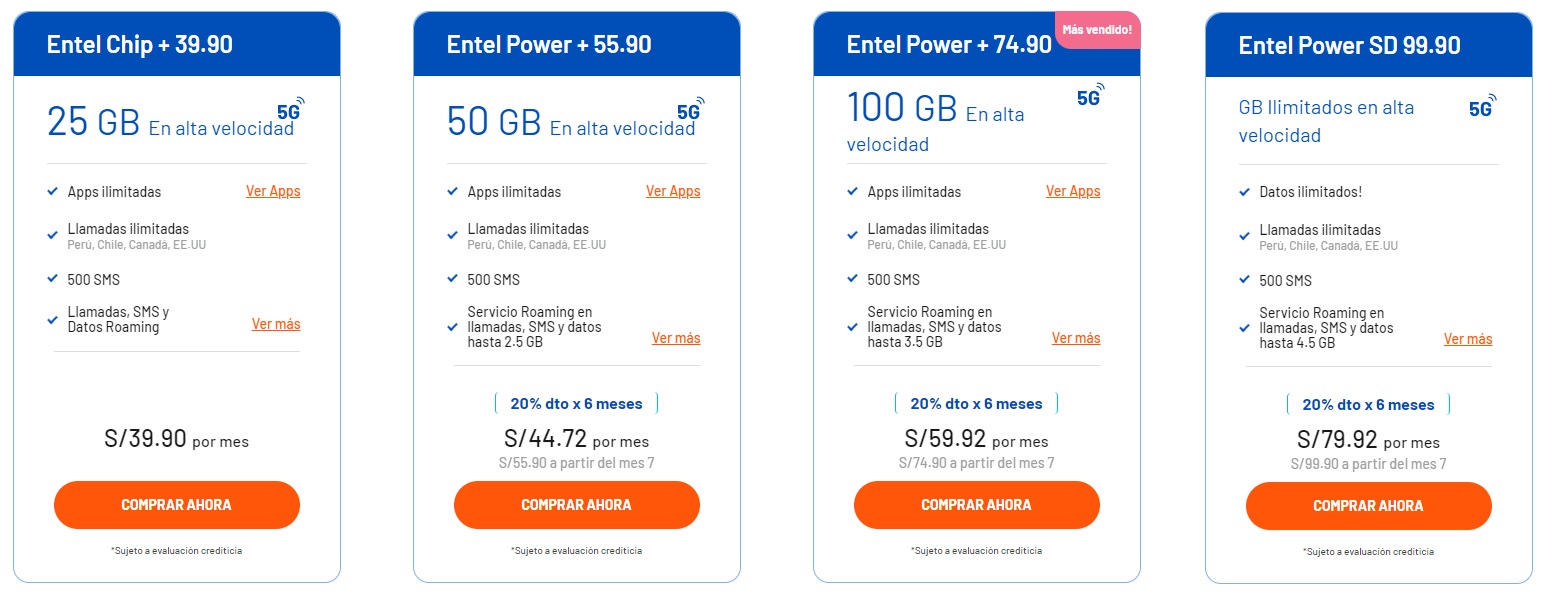Image resolution: width=1551 pixels, height=604 pixels.
Task: Click the checkmark beside Apps ilimitadas on the 25 GB plan
Action: tap(54, 191)
